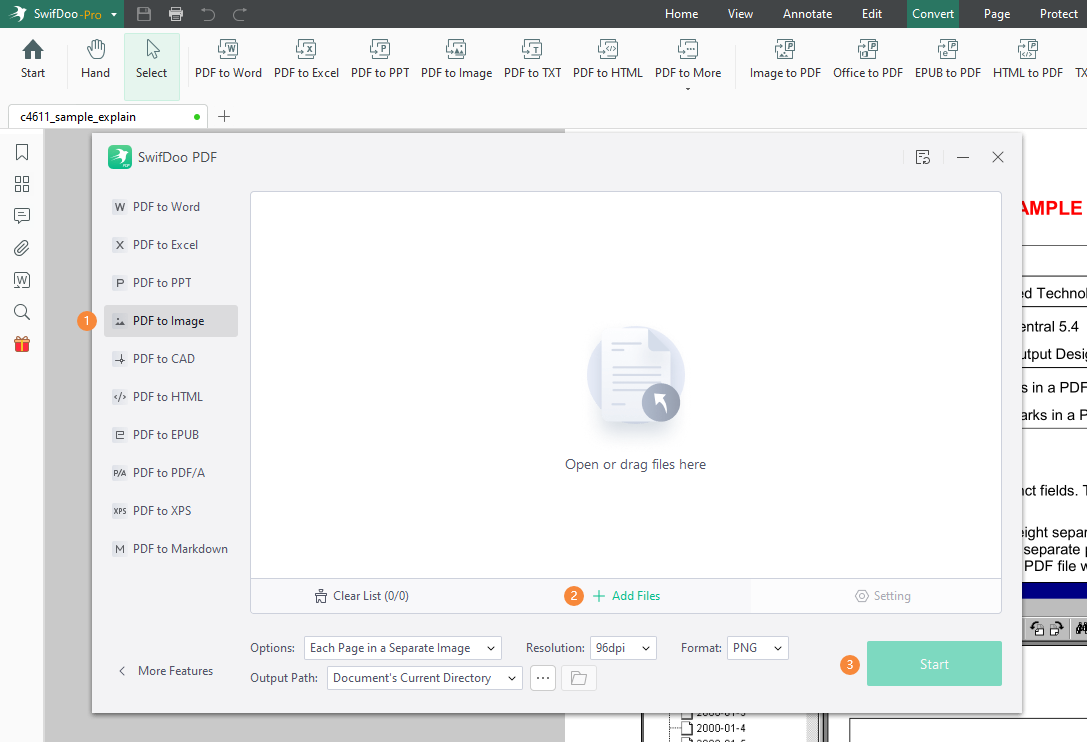Screen dimensions: 1087x742
Task: Click the Print icon in title bar
Action: tap(176, 14)
